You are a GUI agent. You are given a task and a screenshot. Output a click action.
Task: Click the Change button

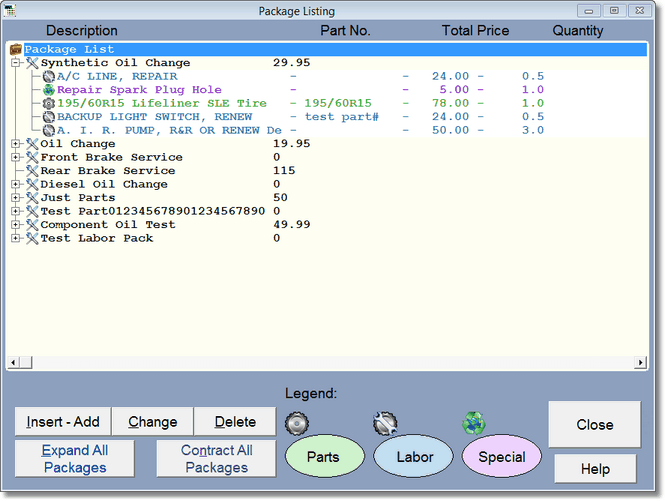coord(153,422)
